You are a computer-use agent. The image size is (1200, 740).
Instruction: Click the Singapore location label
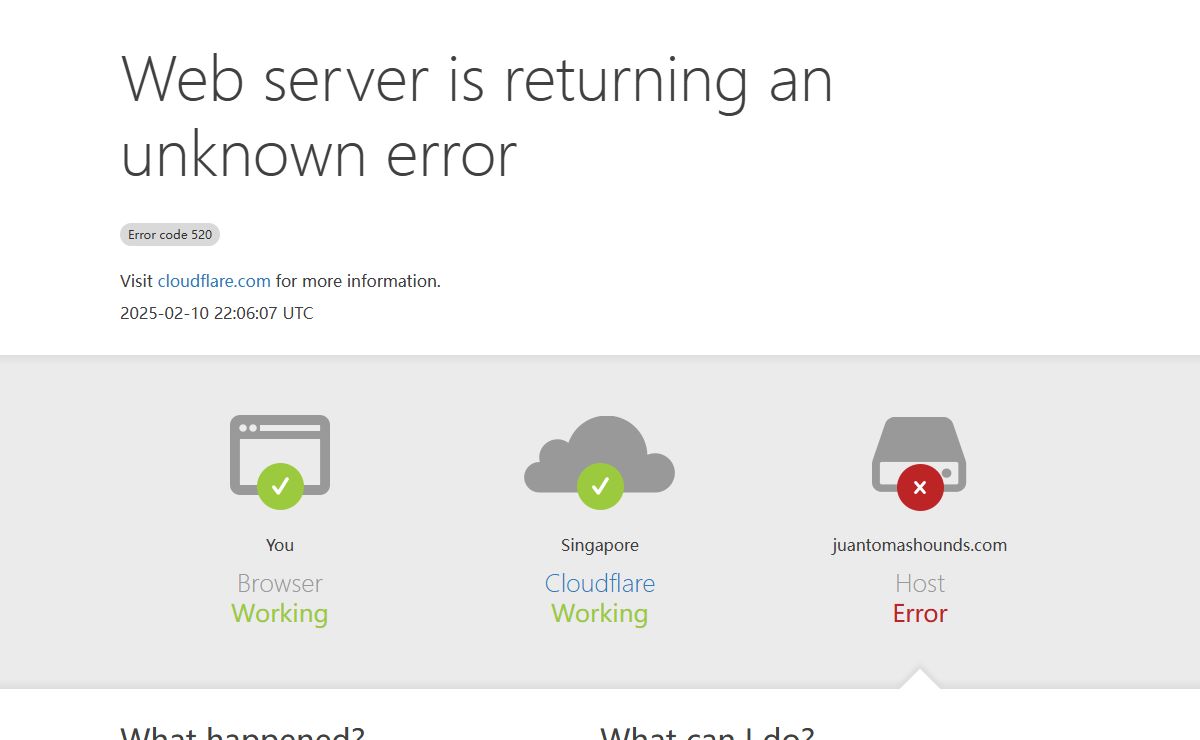600,545
